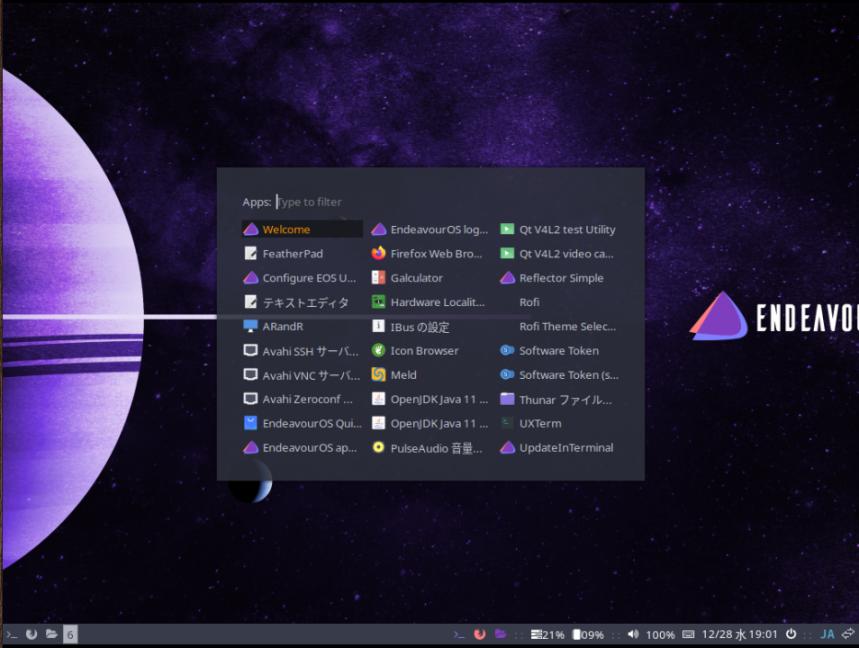859x648 pixels.
Task: Open the power menu icon
Action: (791, 634)
